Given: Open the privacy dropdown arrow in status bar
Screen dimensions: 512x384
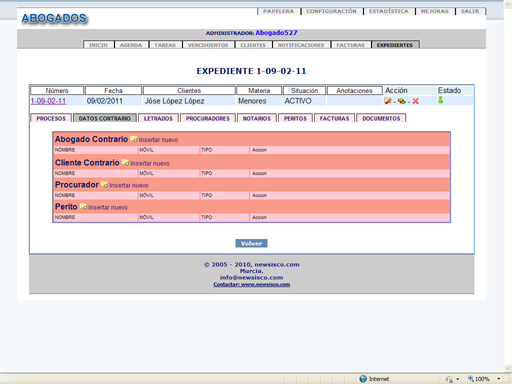Looking at the screenshot, I should click(x=458, y=379).
